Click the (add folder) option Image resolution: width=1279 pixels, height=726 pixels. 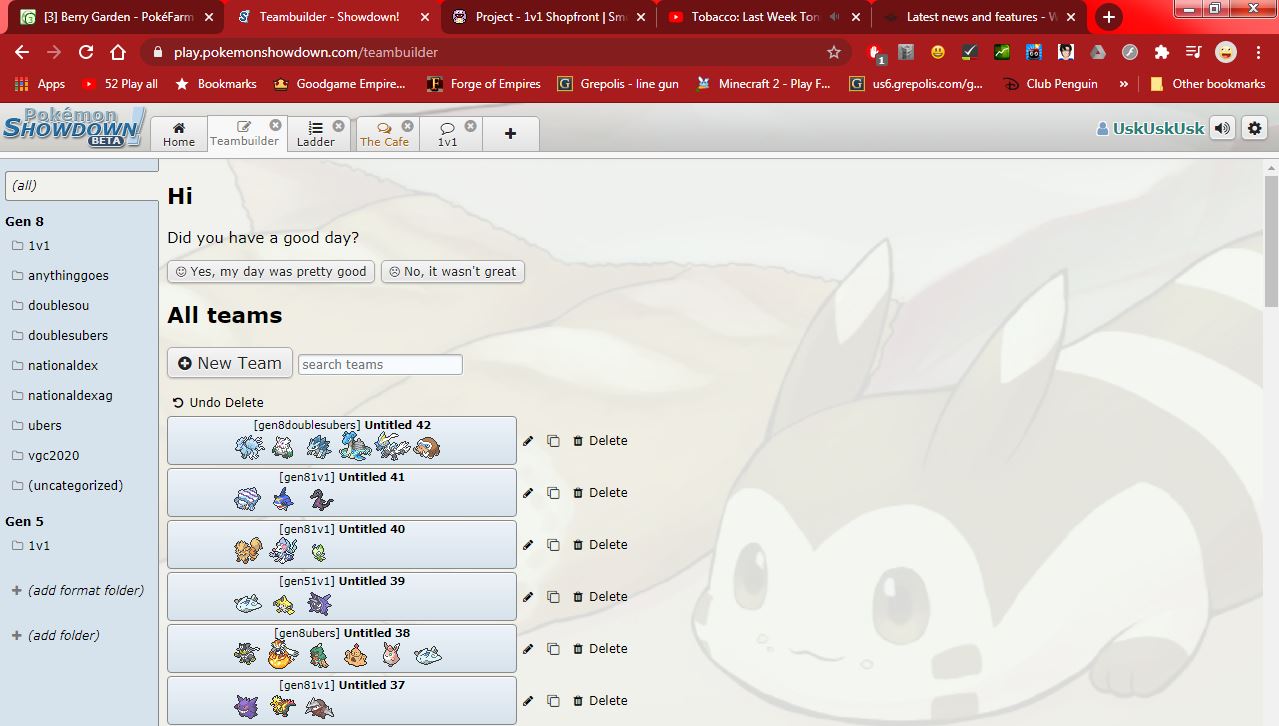[x=63, y=636]
